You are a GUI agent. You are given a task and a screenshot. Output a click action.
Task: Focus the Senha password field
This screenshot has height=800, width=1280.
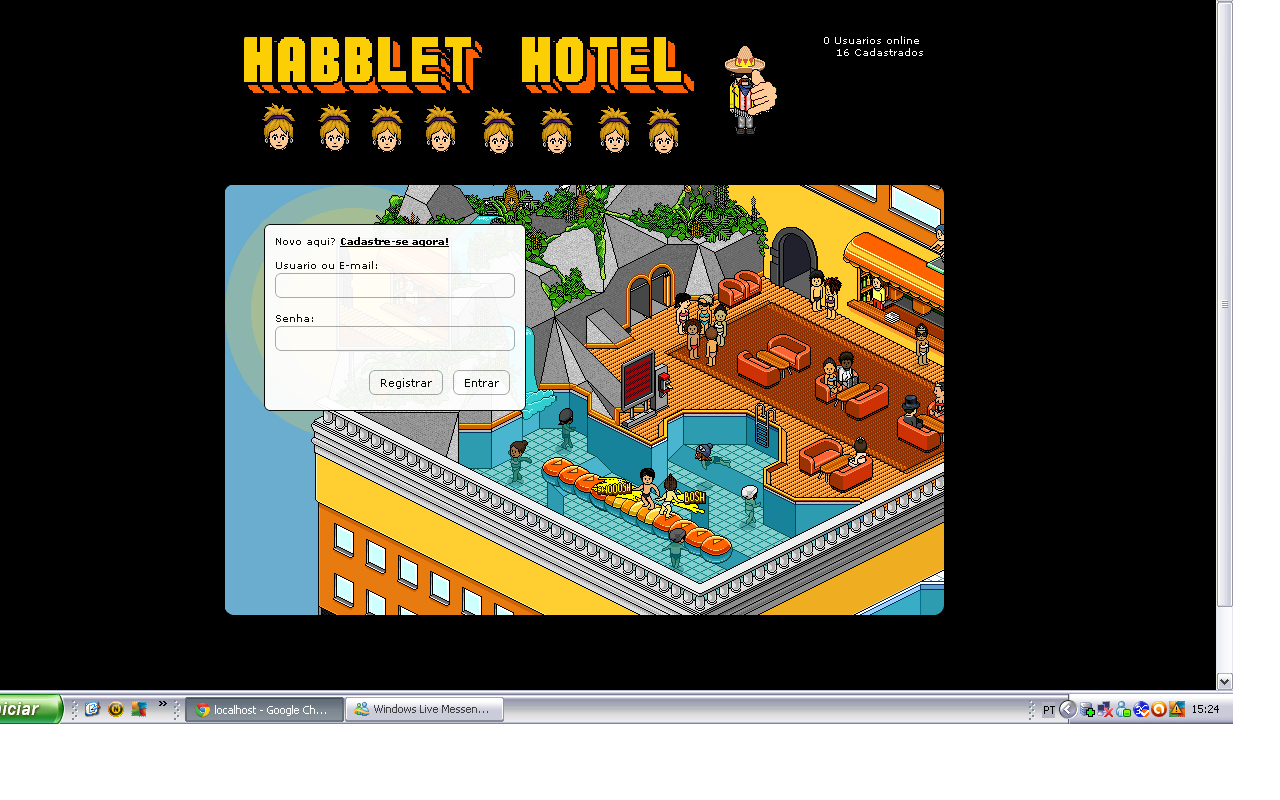395,339
